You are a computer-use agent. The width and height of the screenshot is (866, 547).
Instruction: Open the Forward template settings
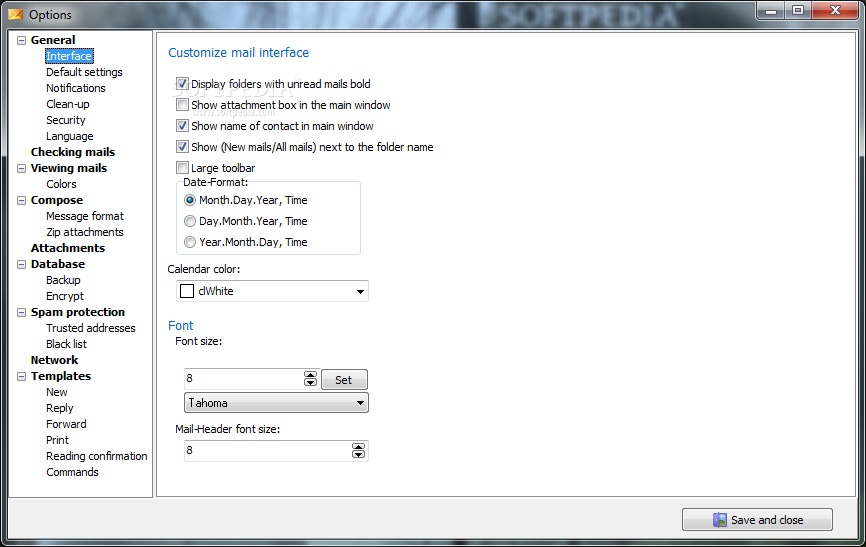coord(66,424)
